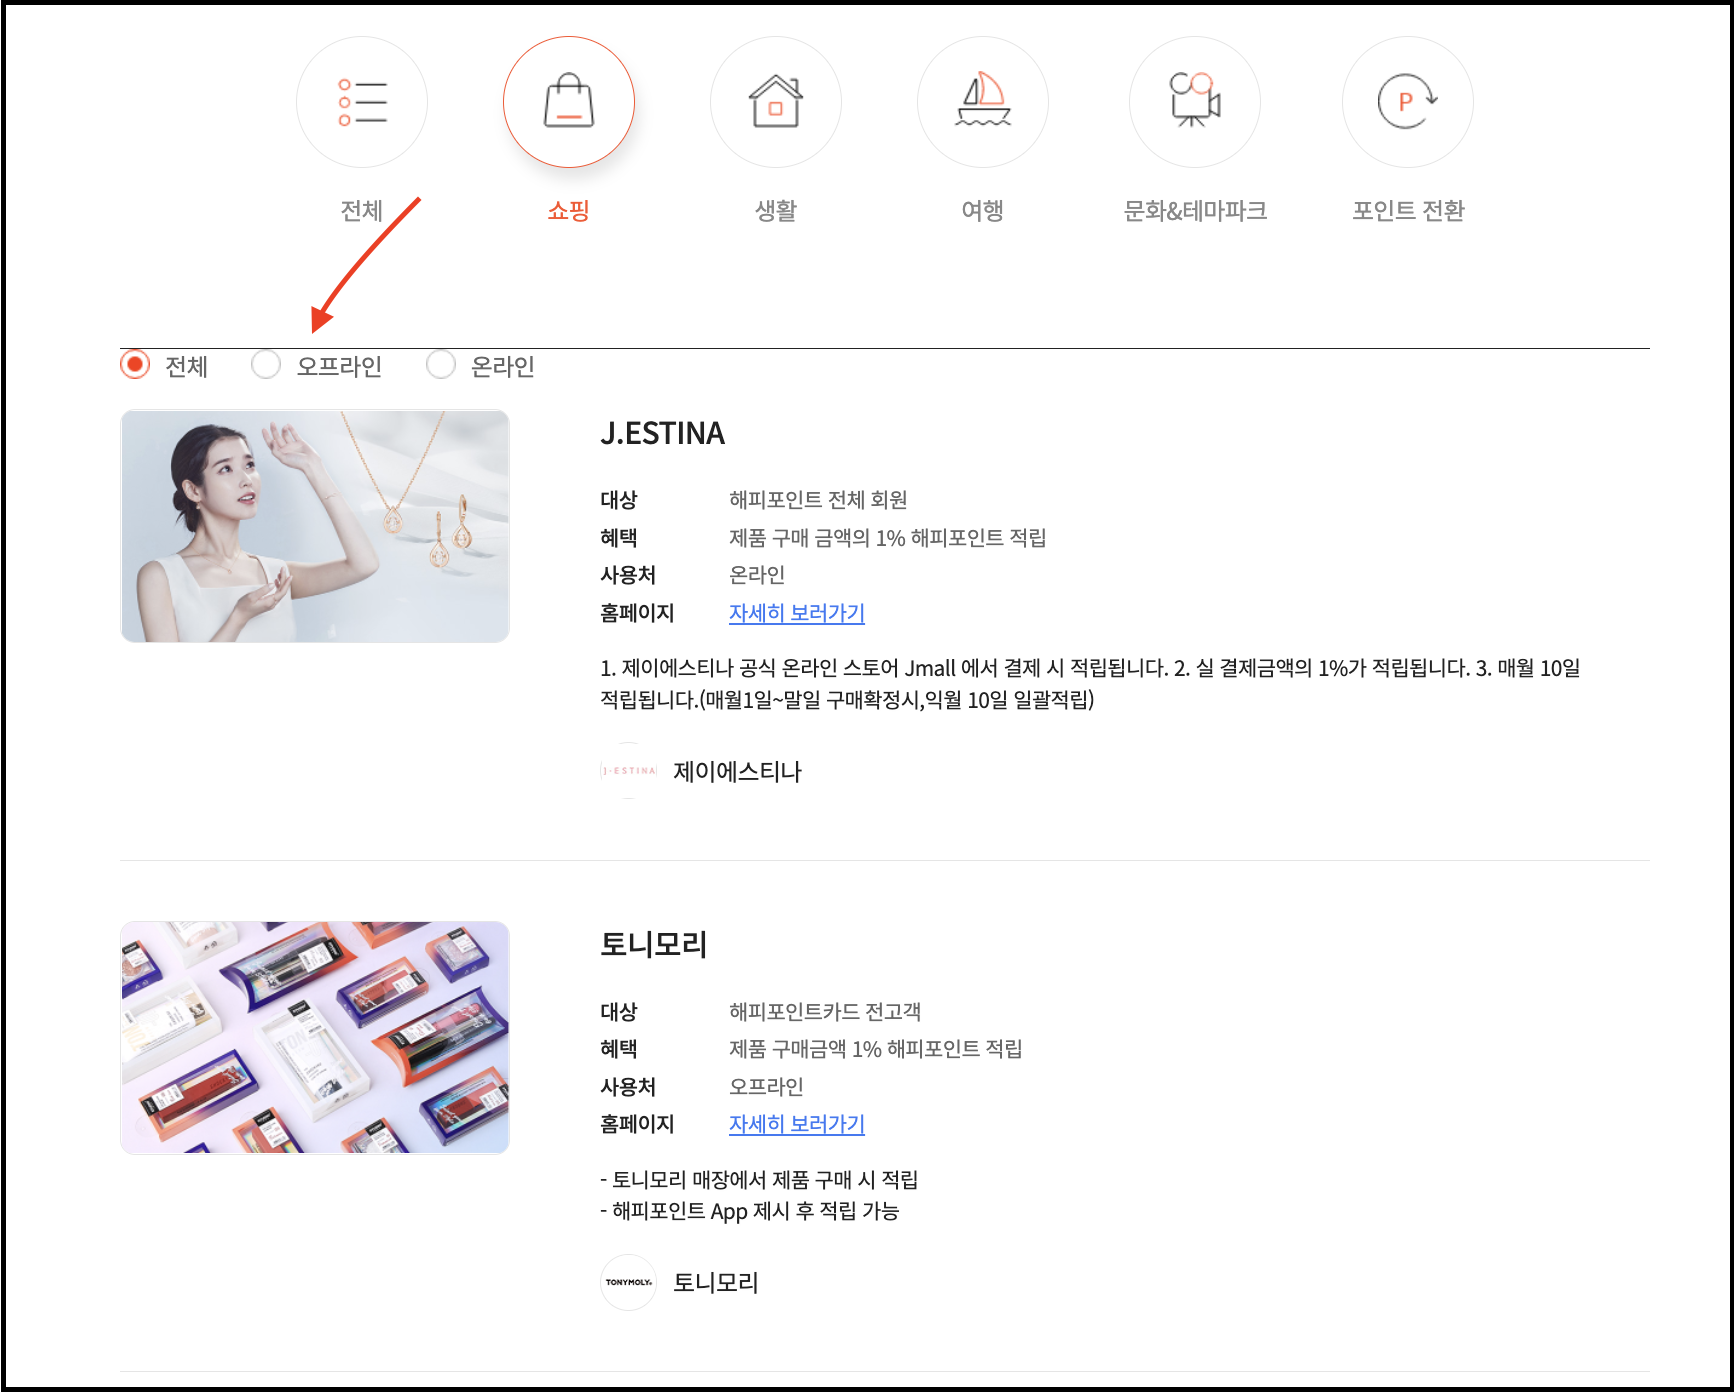
Task: Click the J.ESTINA title heading
Action: (x=663, y=433)
